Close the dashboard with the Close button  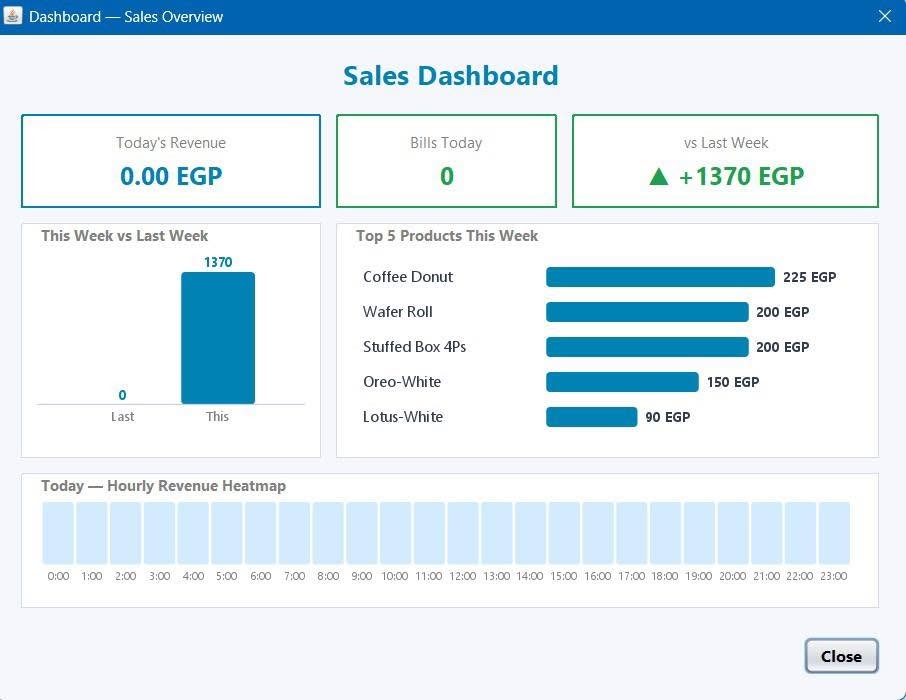(x=841, y=656)
